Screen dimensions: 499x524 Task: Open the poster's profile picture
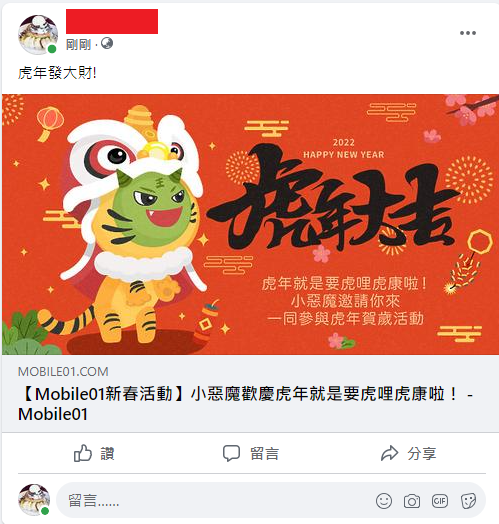coord(38,35)
